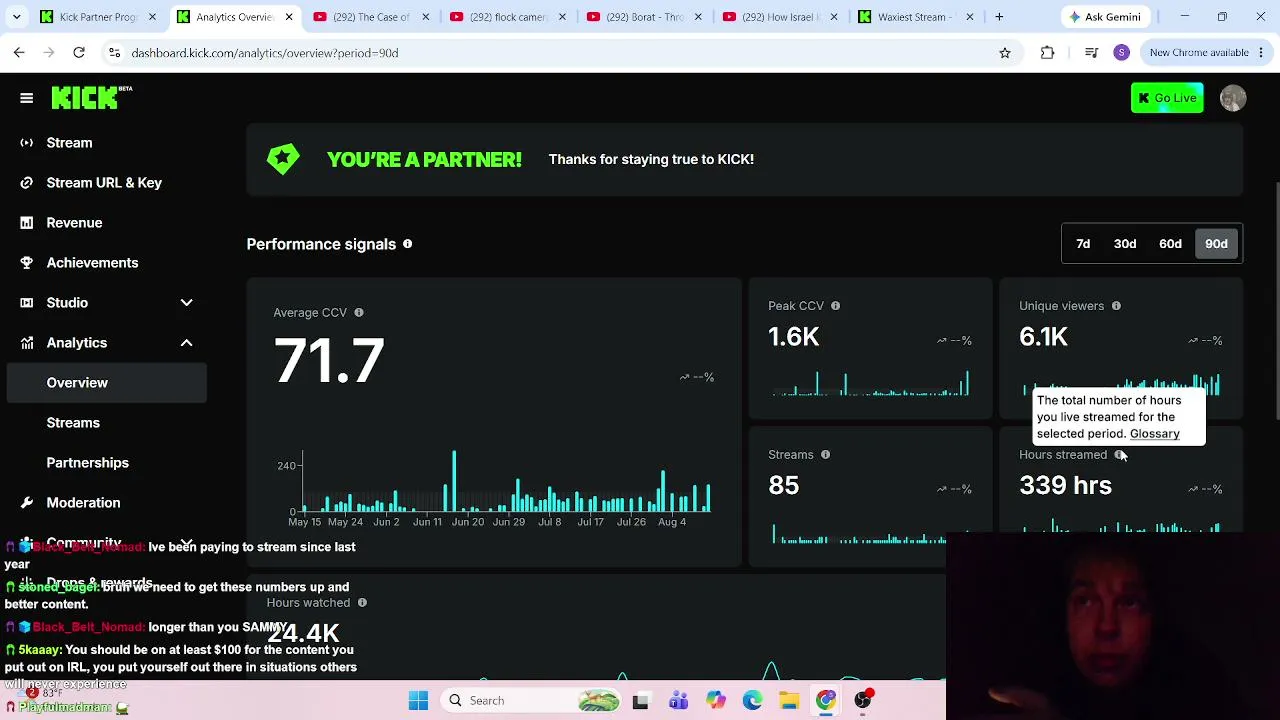Click the Studio sidebar icon
This screenshot has width=1280, height=720.
coord(27,303)
